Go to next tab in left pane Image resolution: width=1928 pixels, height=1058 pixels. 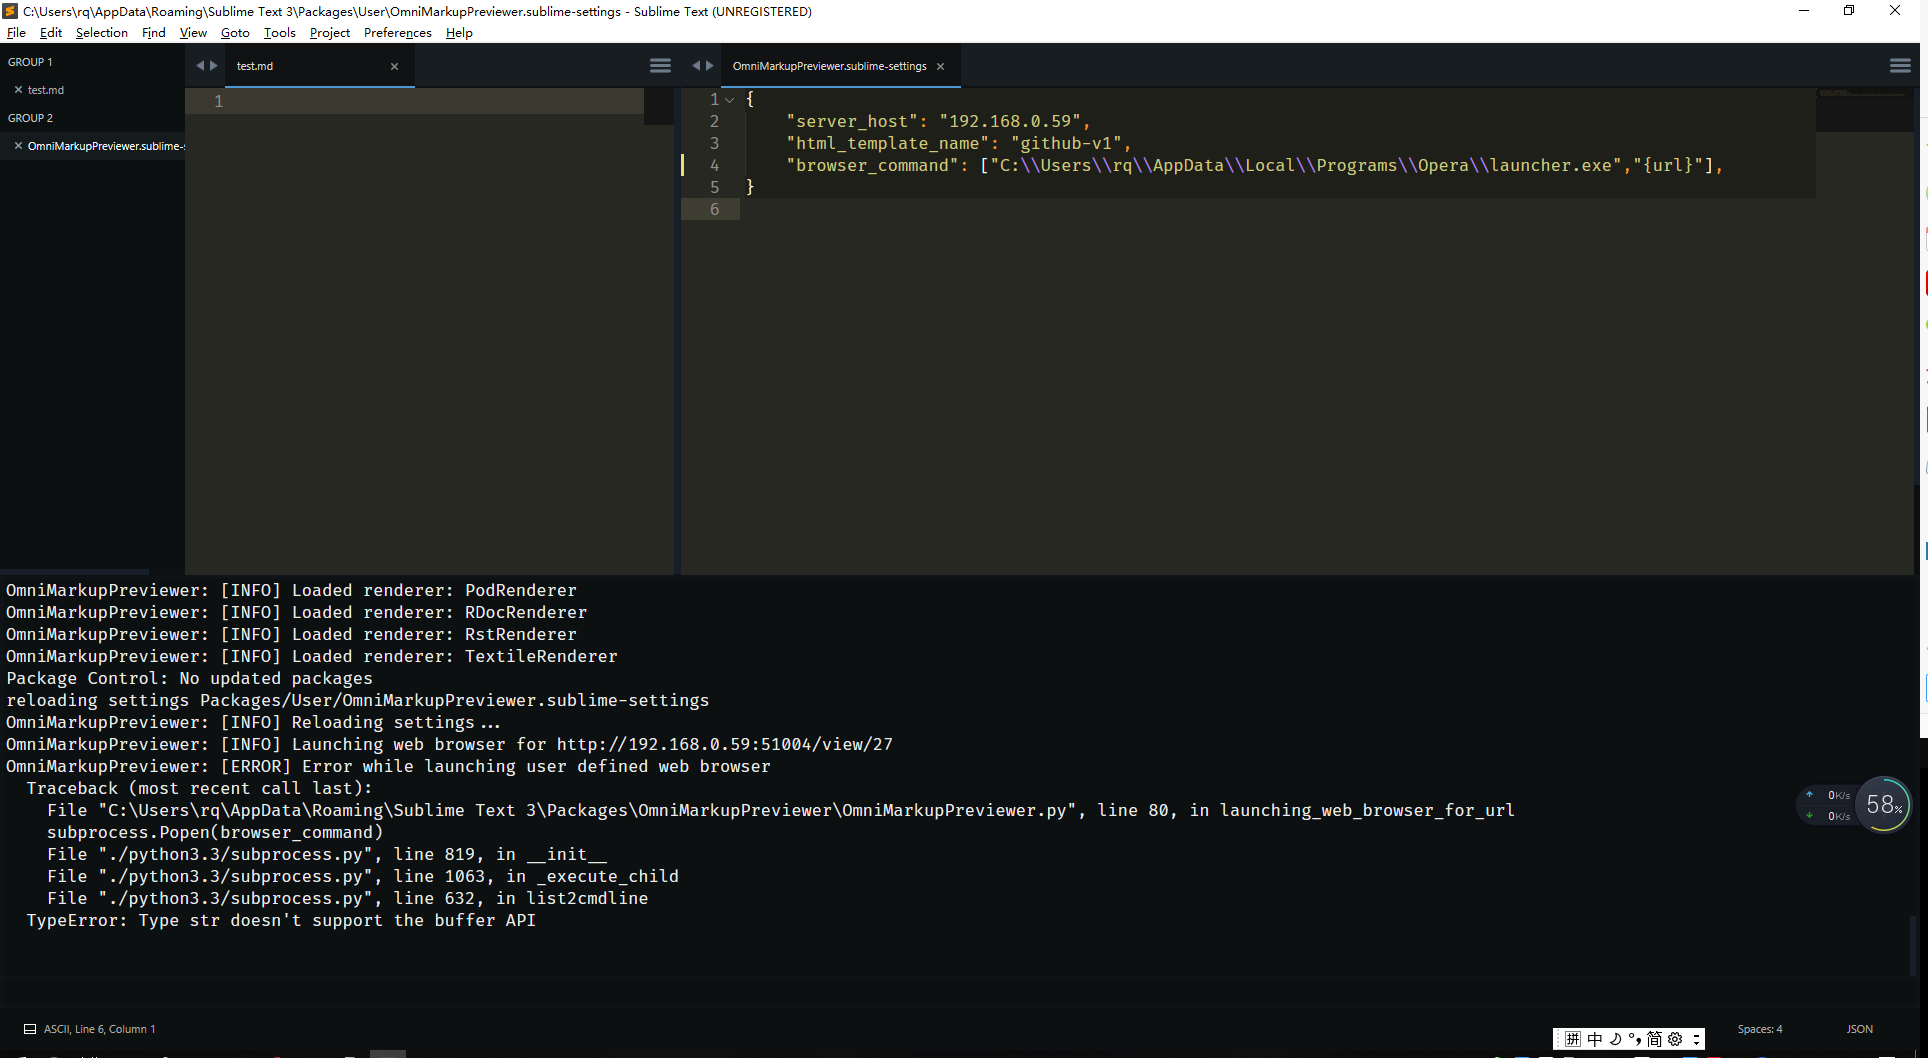[213, 66]
